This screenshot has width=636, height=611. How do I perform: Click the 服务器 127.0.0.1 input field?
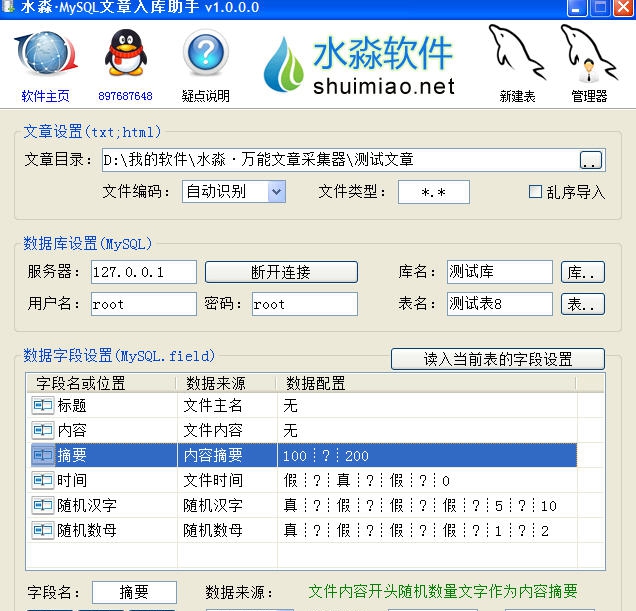(x=144, y=272)
